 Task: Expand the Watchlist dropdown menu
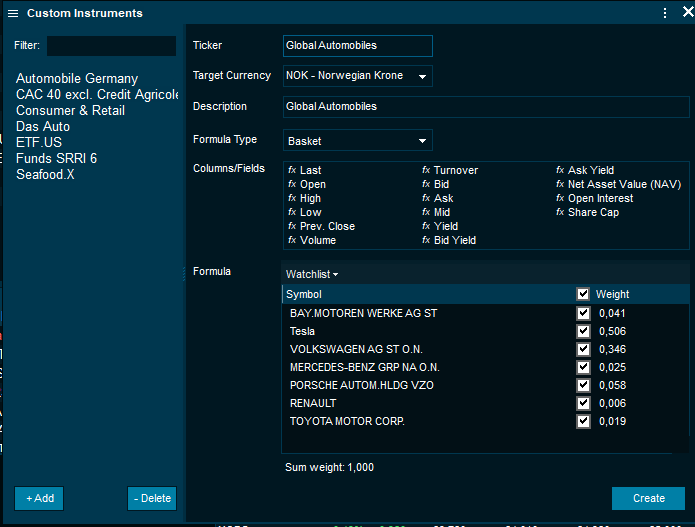click(312, 274)
